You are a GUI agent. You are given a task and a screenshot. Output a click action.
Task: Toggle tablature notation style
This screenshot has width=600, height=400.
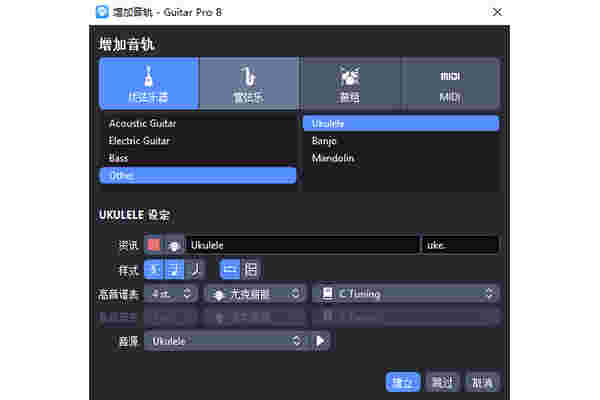click(174, 269)
